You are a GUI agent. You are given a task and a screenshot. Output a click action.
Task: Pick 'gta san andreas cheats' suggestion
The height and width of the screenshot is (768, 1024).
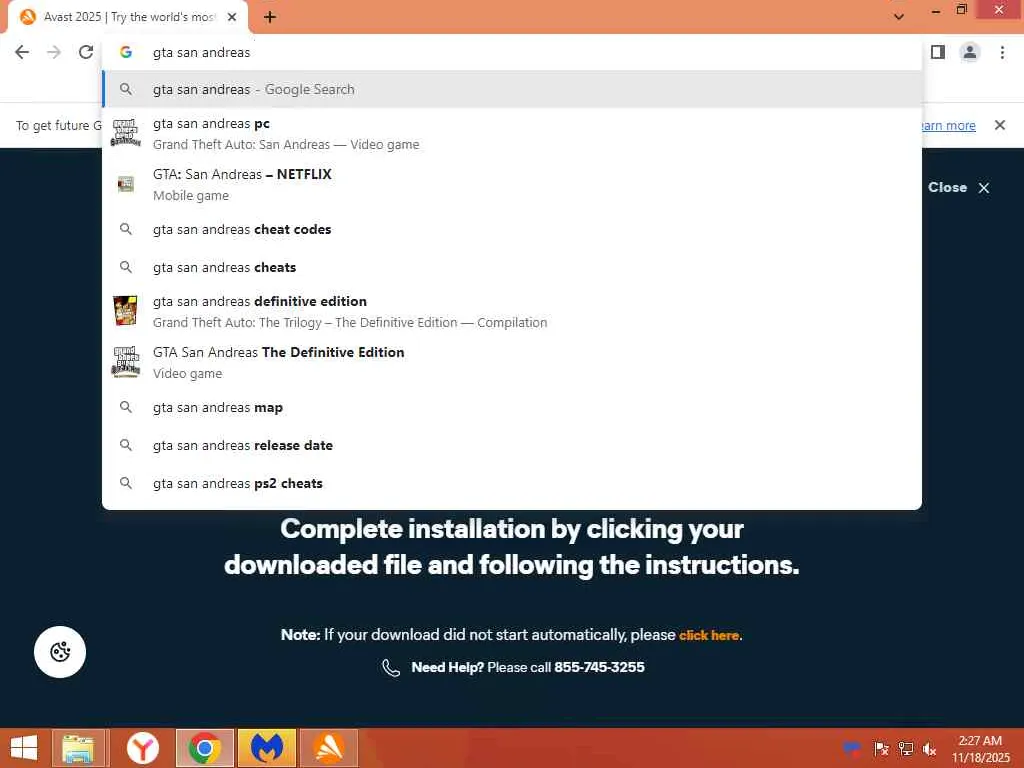512,267
